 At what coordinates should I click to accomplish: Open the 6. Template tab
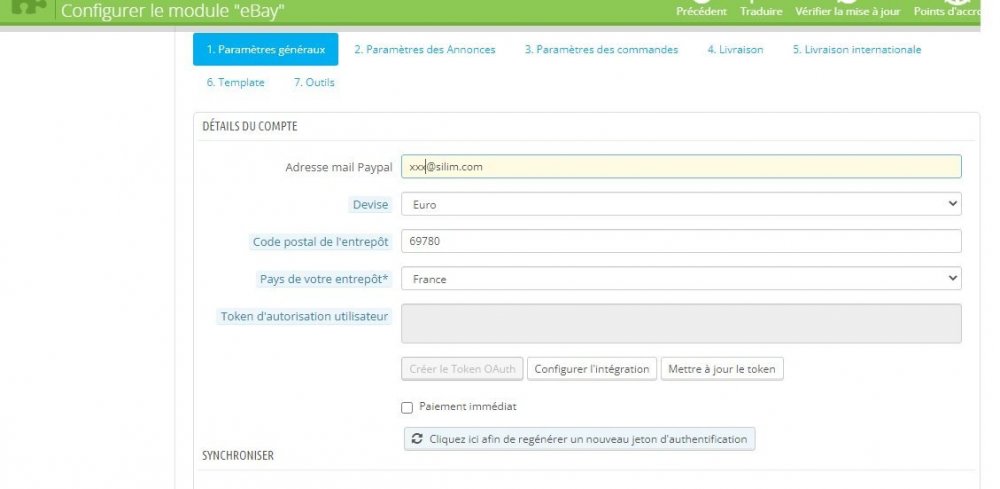tap(235, 82)
